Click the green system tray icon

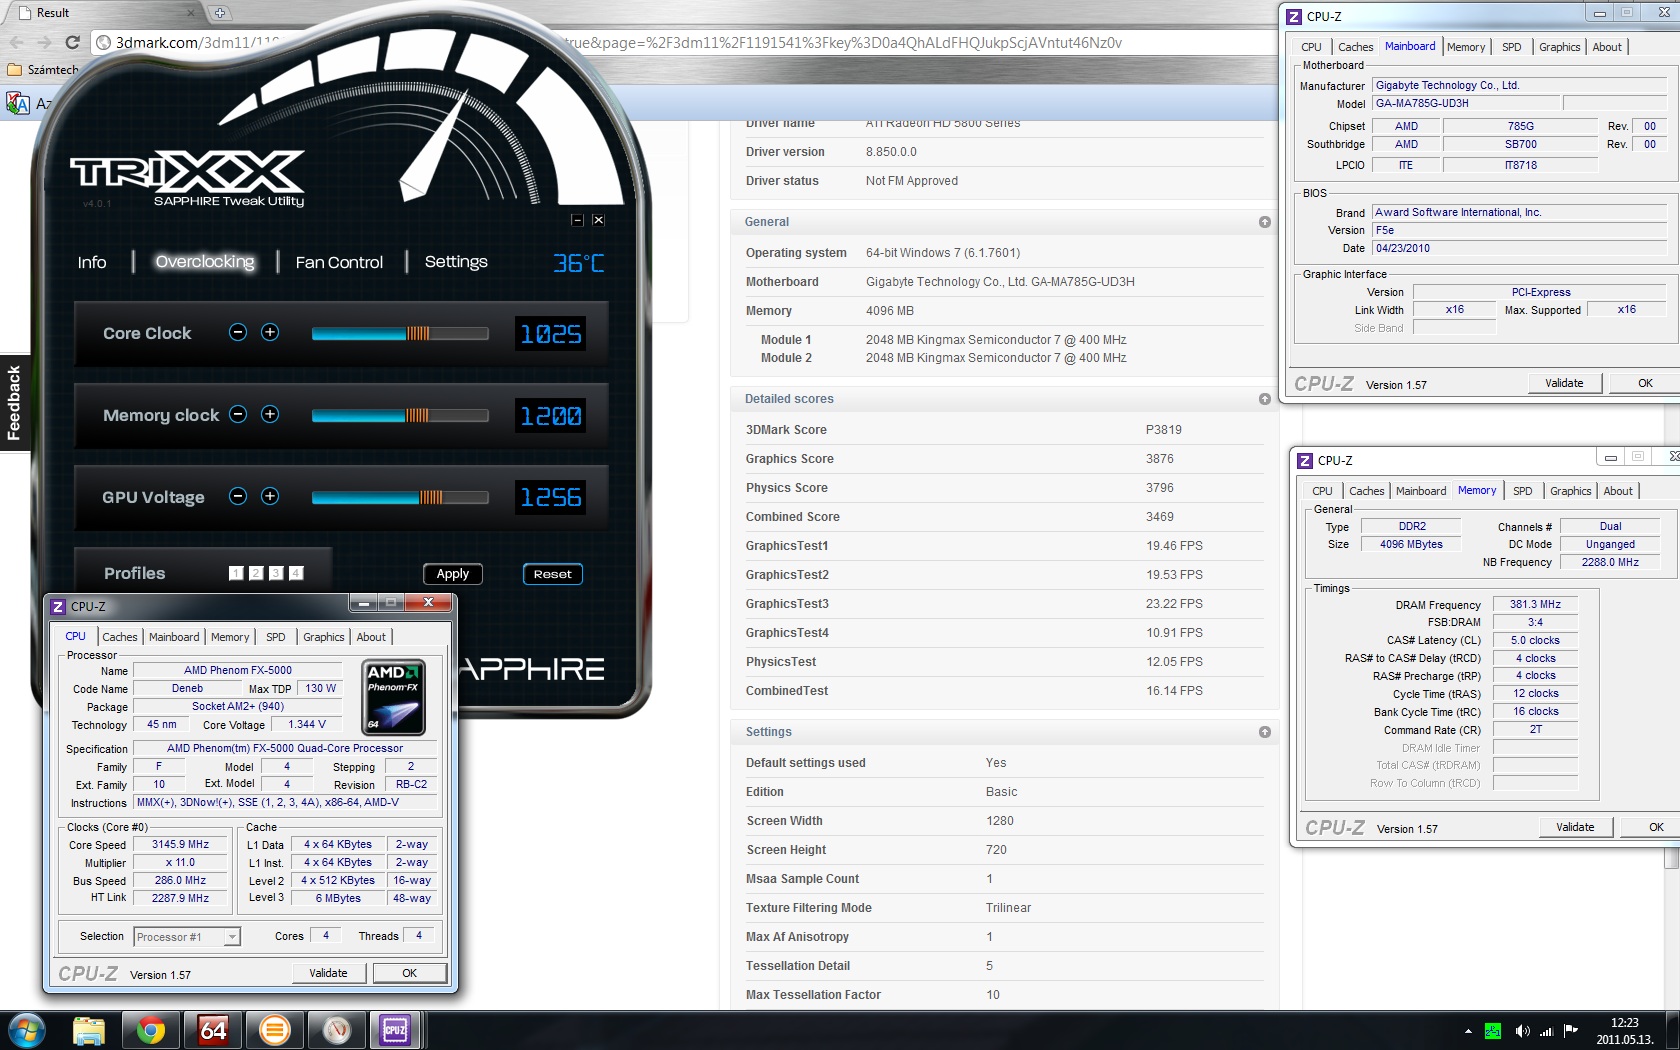(x=1493, y=1031)
